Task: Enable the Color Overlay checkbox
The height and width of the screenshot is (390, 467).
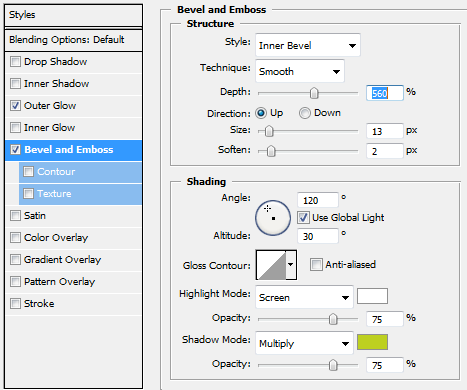Action: click(15, 238)
